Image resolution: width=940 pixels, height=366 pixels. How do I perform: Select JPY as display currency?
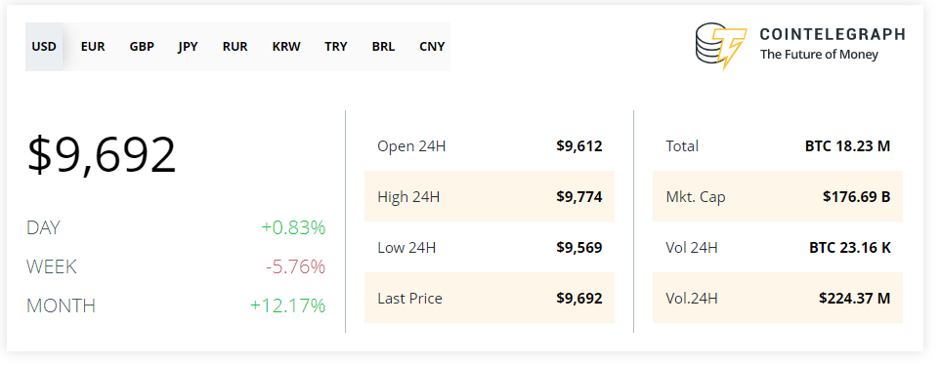click(x=188, y=47)
